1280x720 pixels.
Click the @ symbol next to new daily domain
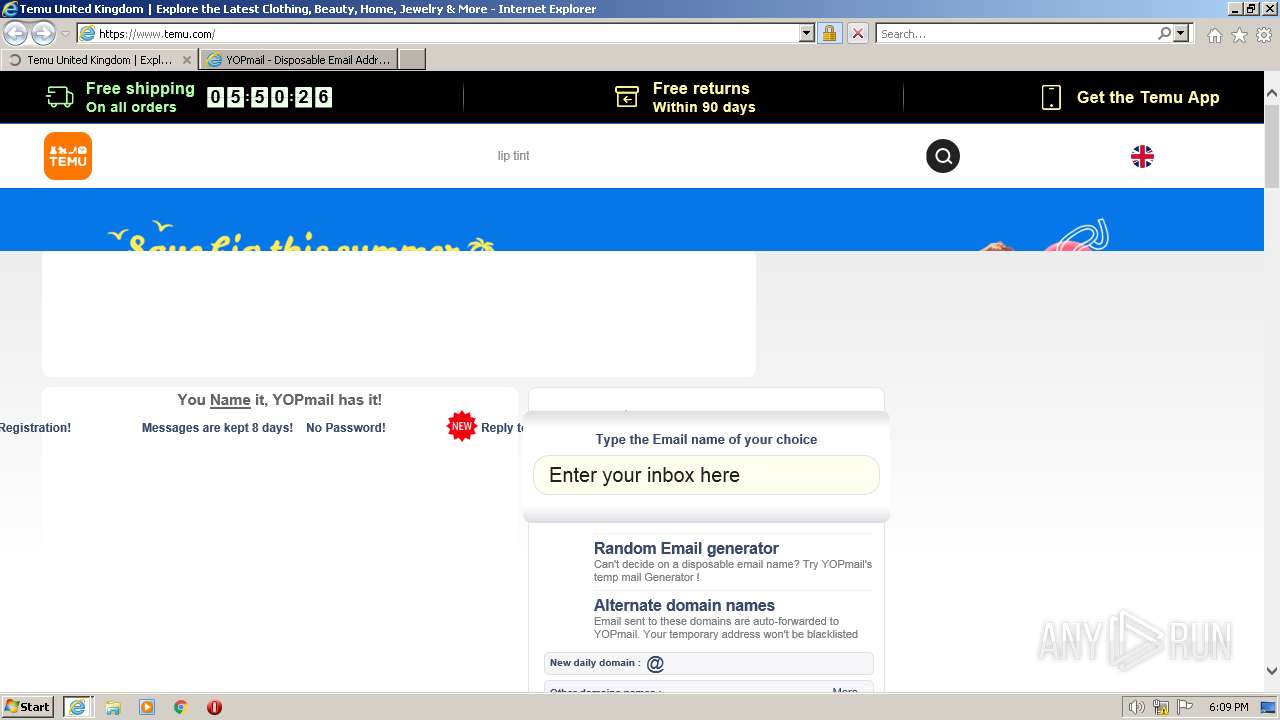pos(655,664)
